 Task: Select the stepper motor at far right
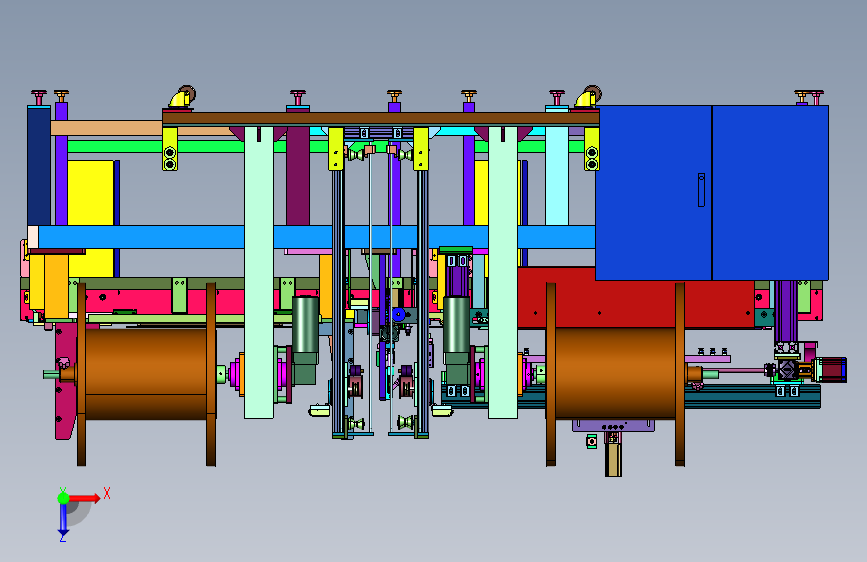tap(831, 370)
